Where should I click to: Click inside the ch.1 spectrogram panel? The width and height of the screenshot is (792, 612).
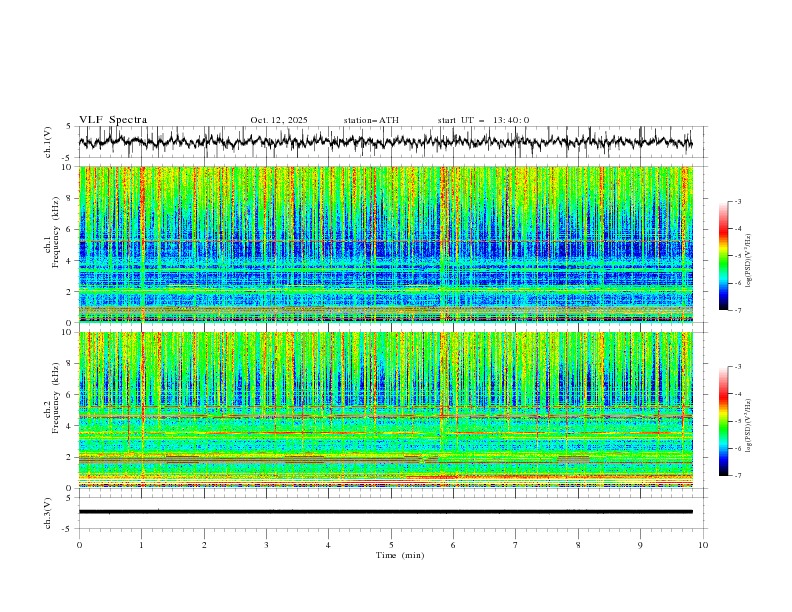coord(385,244)
